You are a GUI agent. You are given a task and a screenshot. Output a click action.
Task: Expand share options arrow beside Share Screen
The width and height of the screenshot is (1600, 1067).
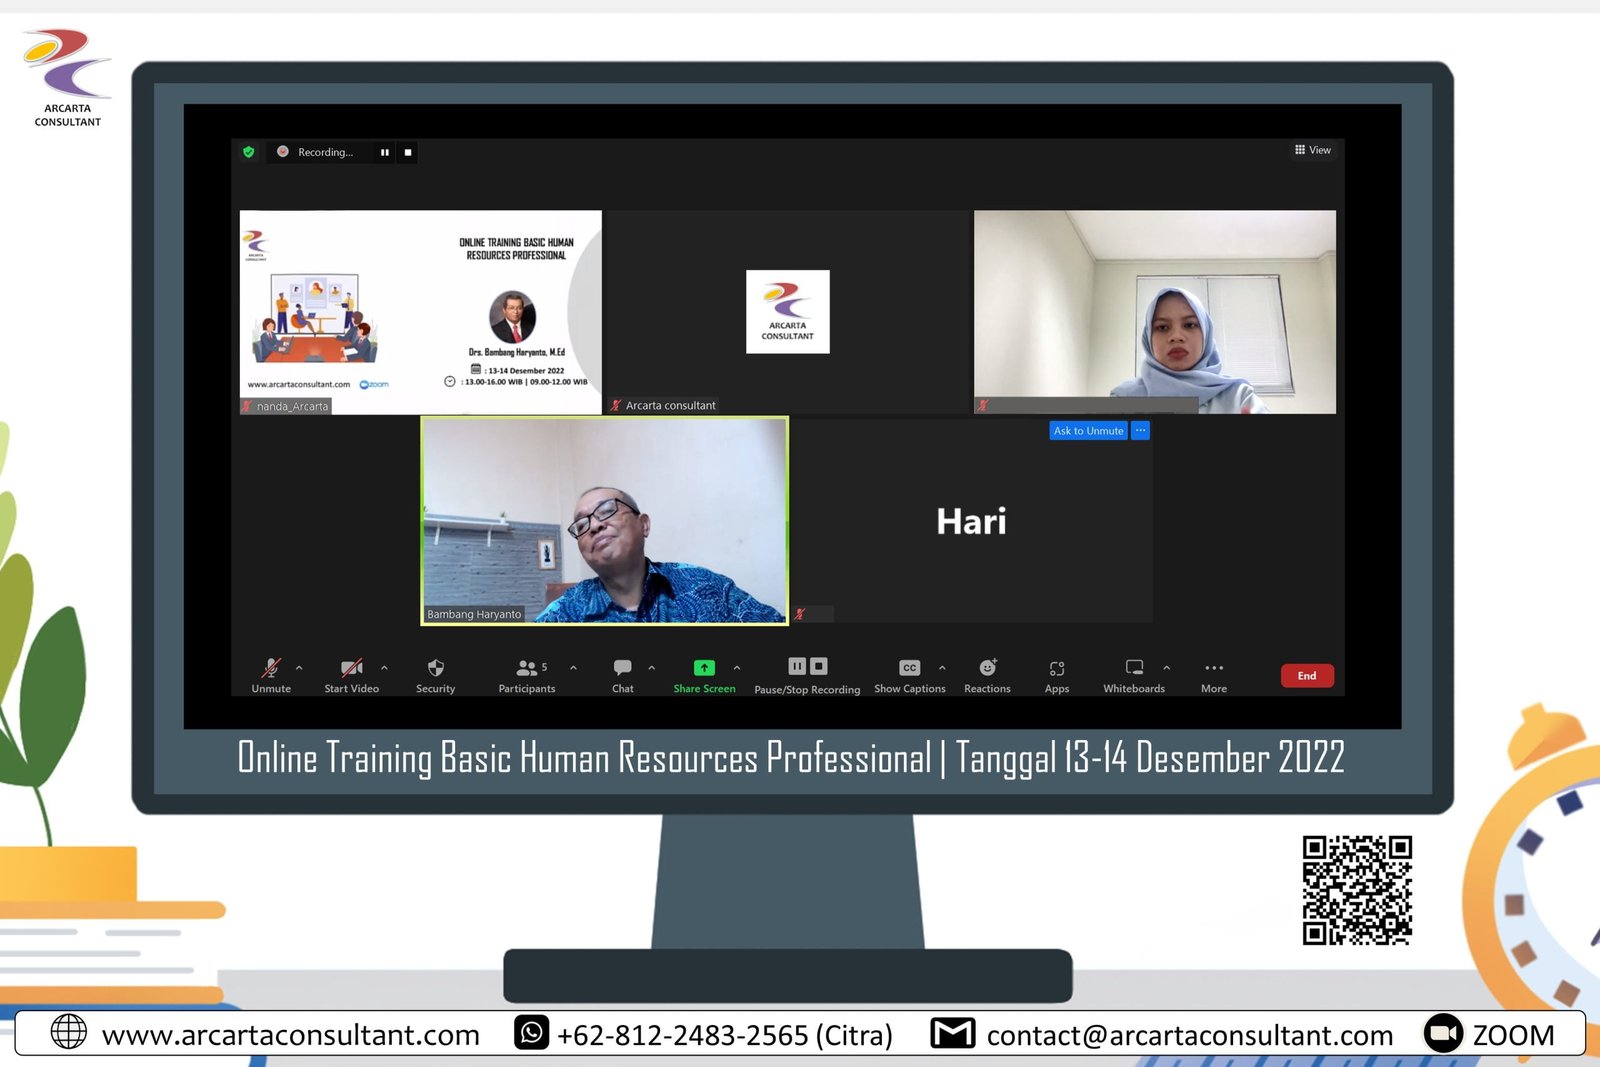(737, 667)
